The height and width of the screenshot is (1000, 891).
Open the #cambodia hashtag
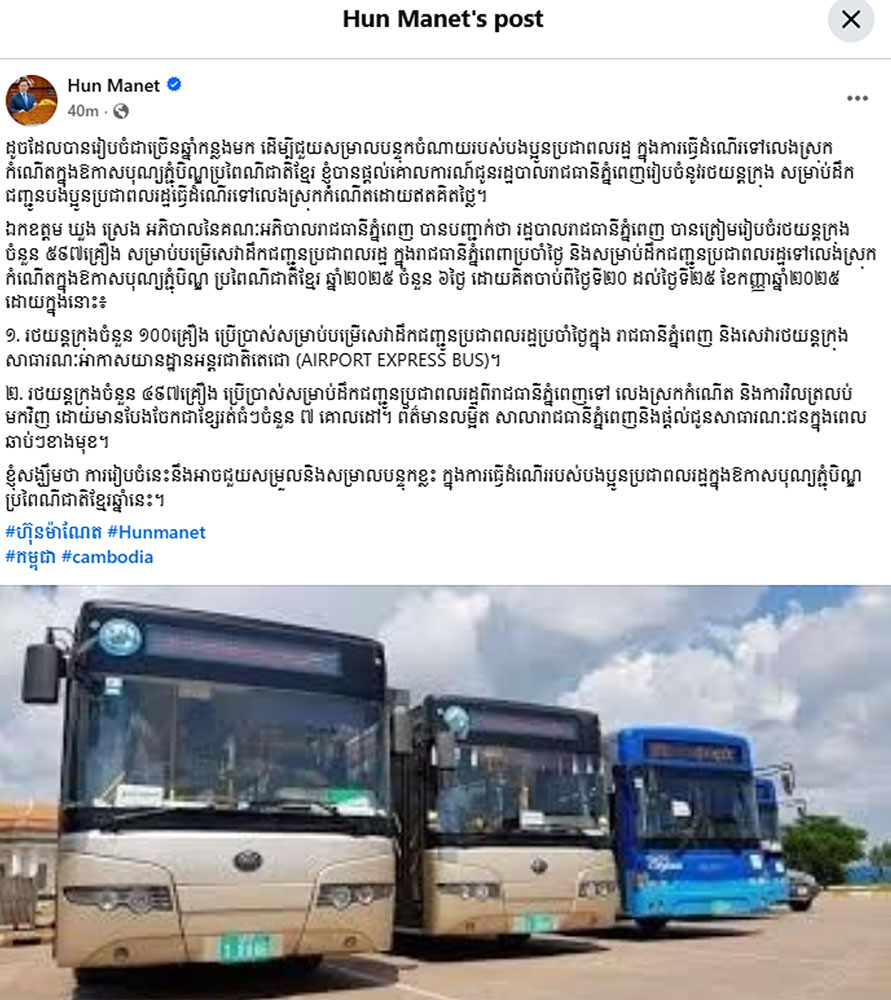107,557
